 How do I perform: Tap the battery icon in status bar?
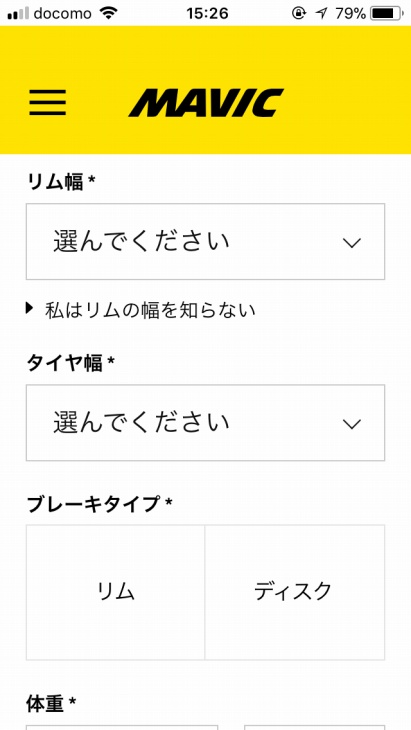pos(386,14)
